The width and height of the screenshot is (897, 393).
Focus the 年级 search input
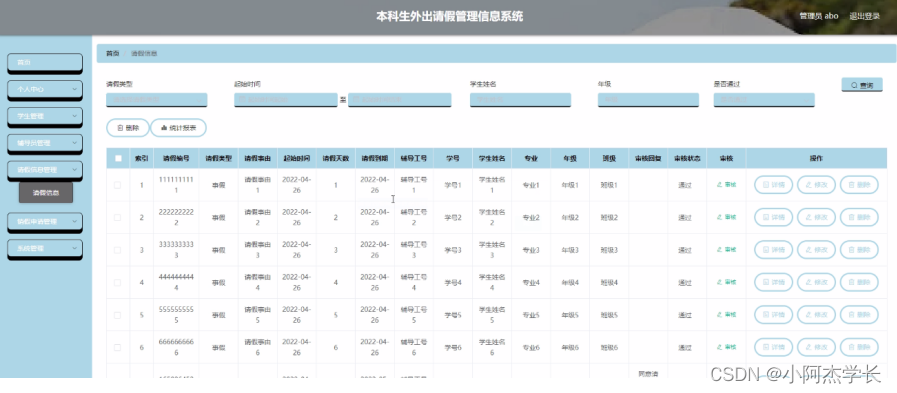[648, 100]
